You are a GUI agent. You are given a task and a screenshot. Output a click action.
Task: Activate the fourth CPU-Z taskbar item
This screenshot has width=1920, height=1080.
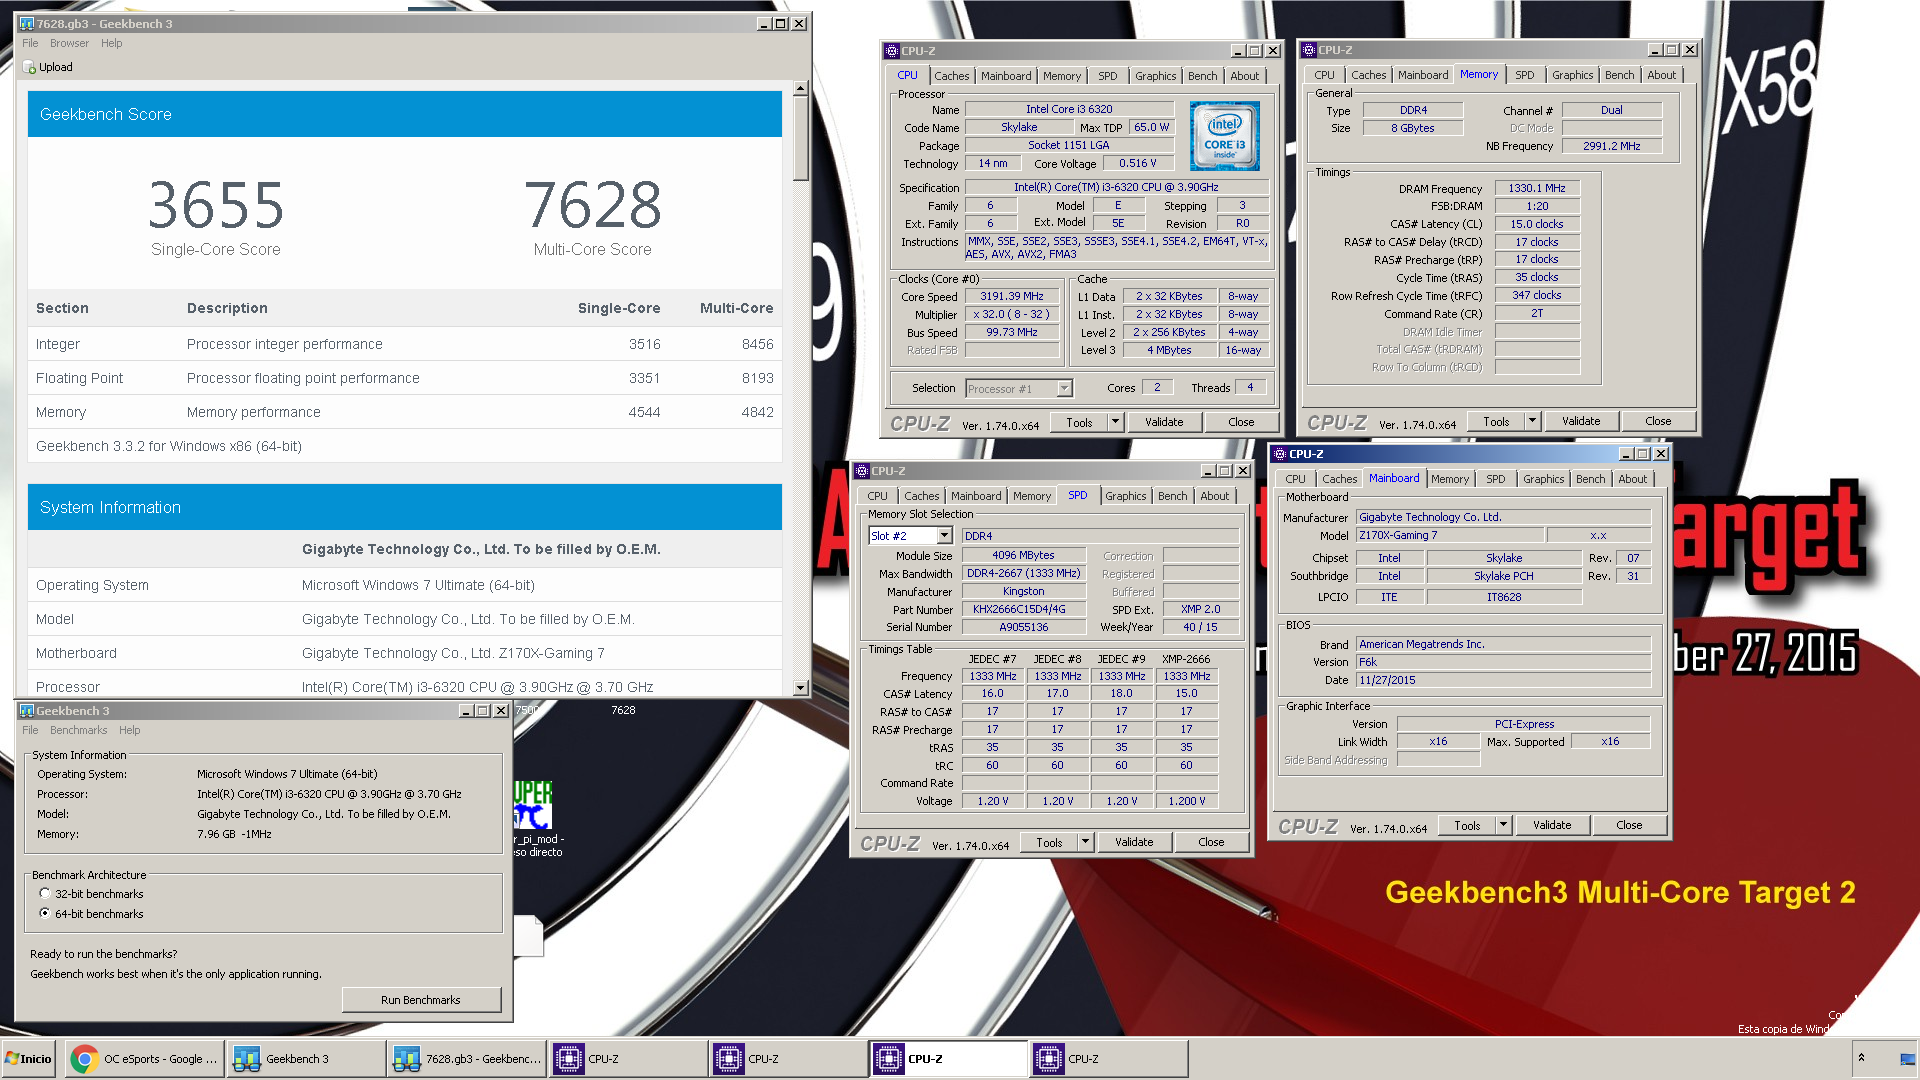click(x=1109, y=1059)
